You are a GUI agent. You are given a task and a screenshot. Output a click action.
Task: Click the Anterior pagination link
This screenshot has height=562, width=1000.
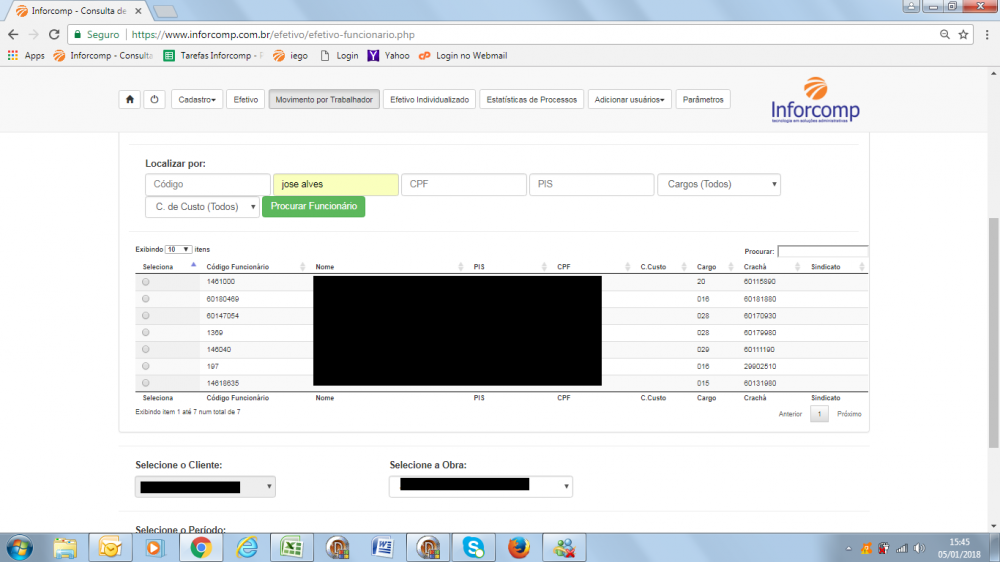click(790, 414)
